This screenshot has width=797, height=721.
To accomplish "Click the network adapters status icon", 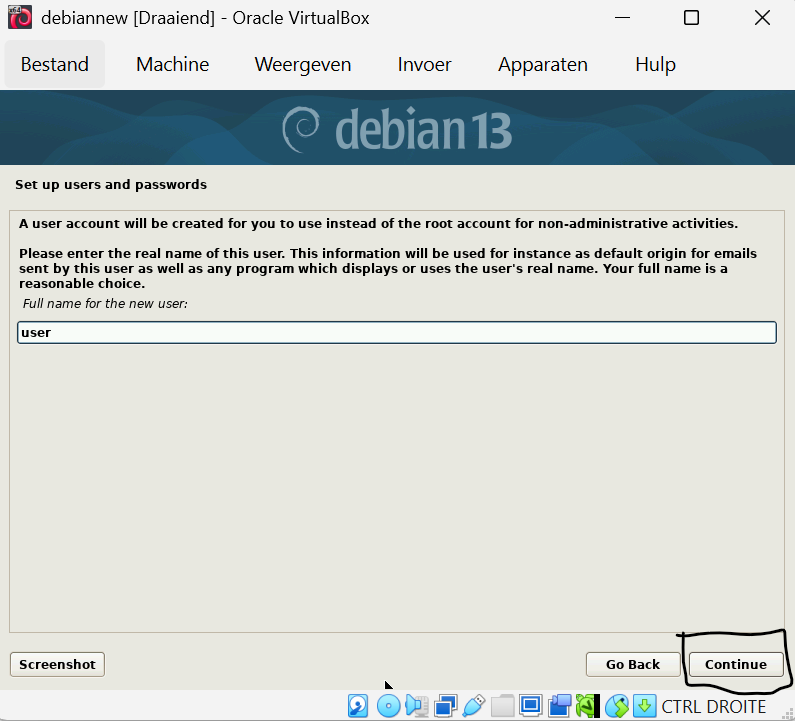I will click(x=446, y=706).
